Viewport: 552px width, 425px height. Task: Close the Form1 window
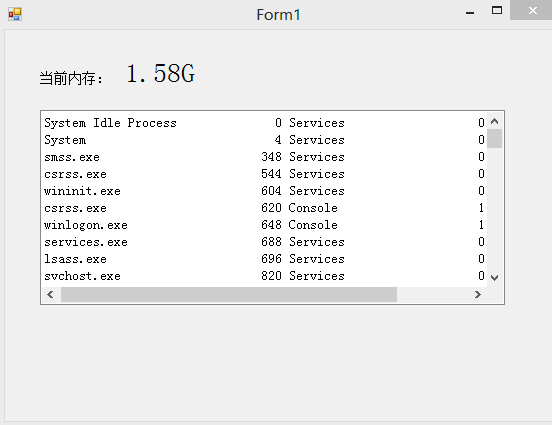532,10
